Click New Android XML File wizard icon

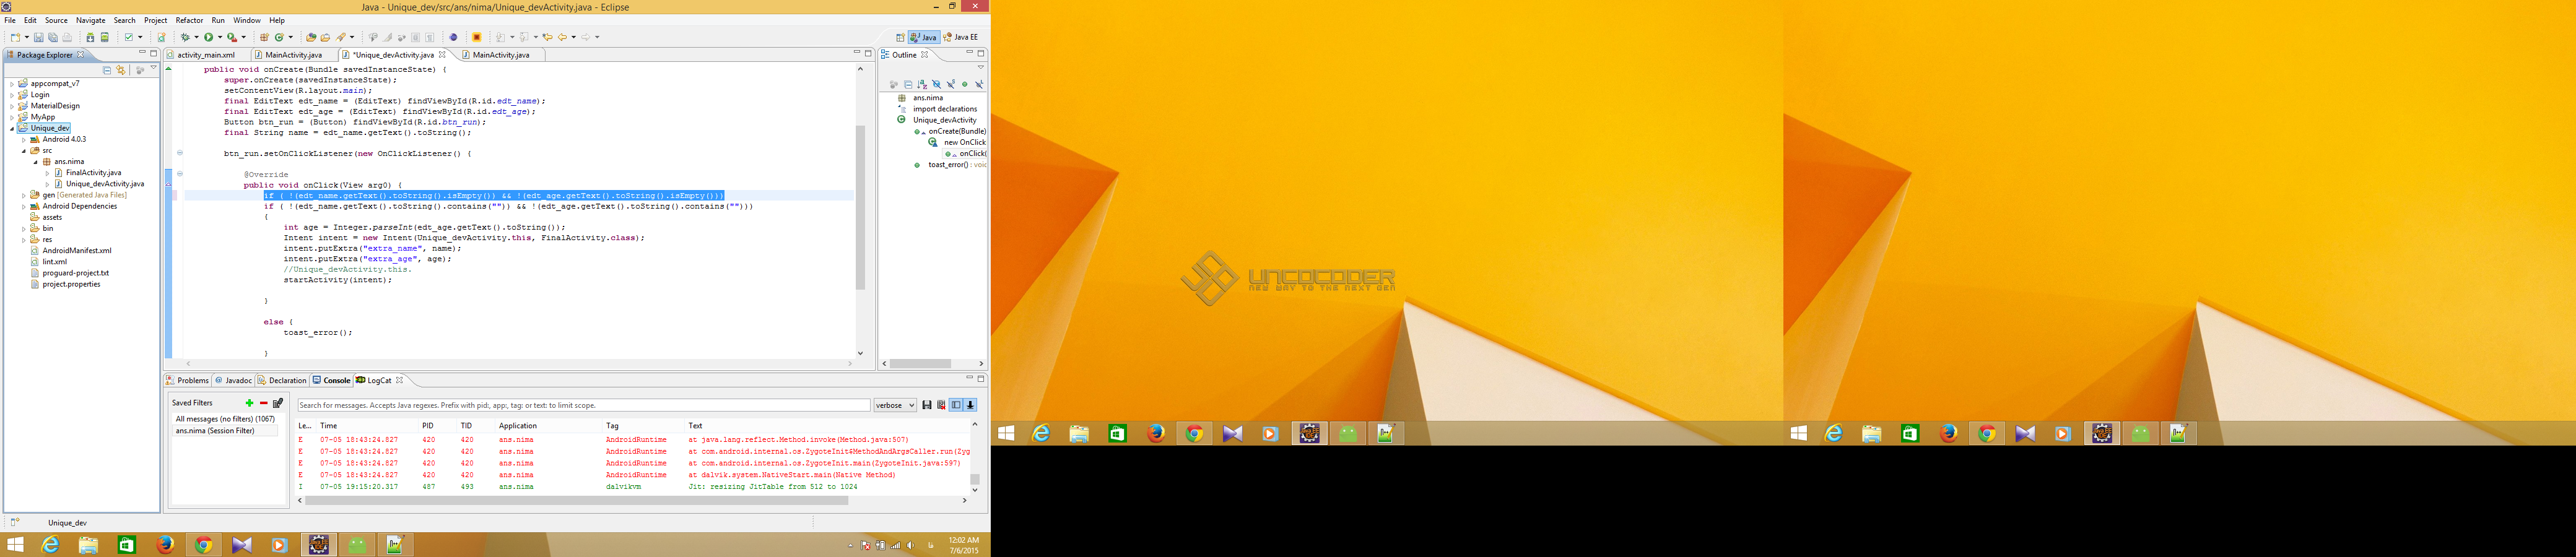(x=161, y=38)
